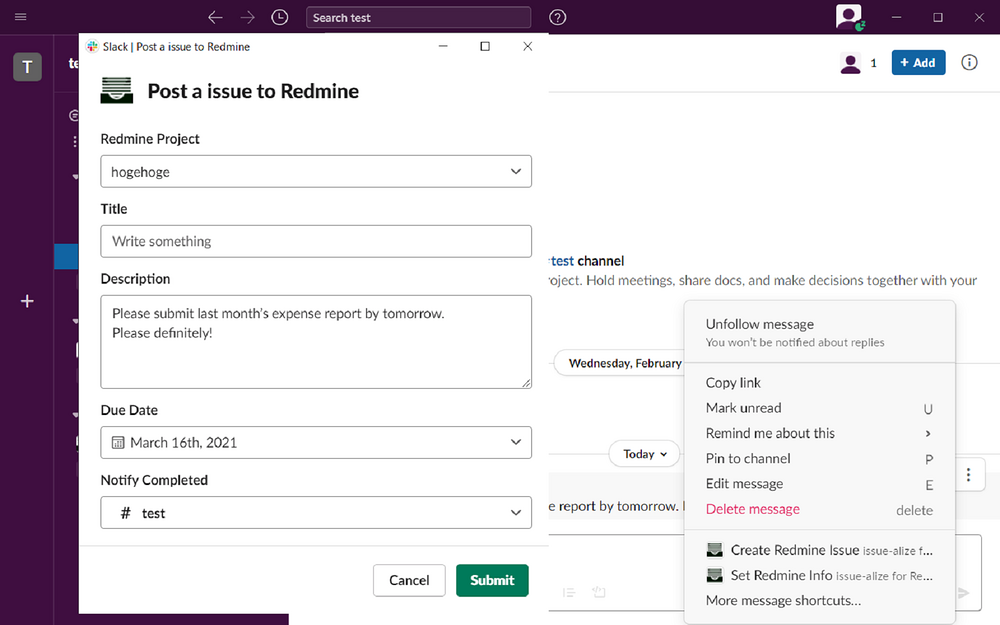Open the Redmine Project dropdown showing hogehoge
Screen dimensions: 1000x625
(x=316, y=172)
